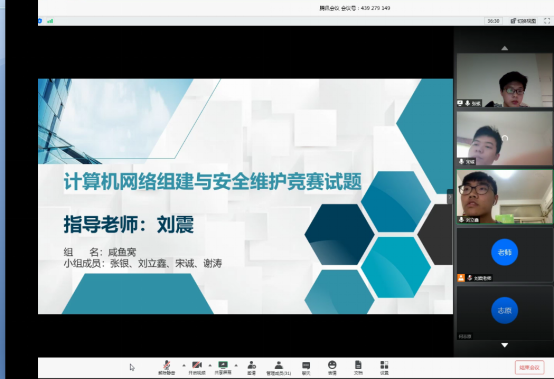Expand the share screen options arrow
This screenshot has width=554, height=379.
[x=236, y=365]
